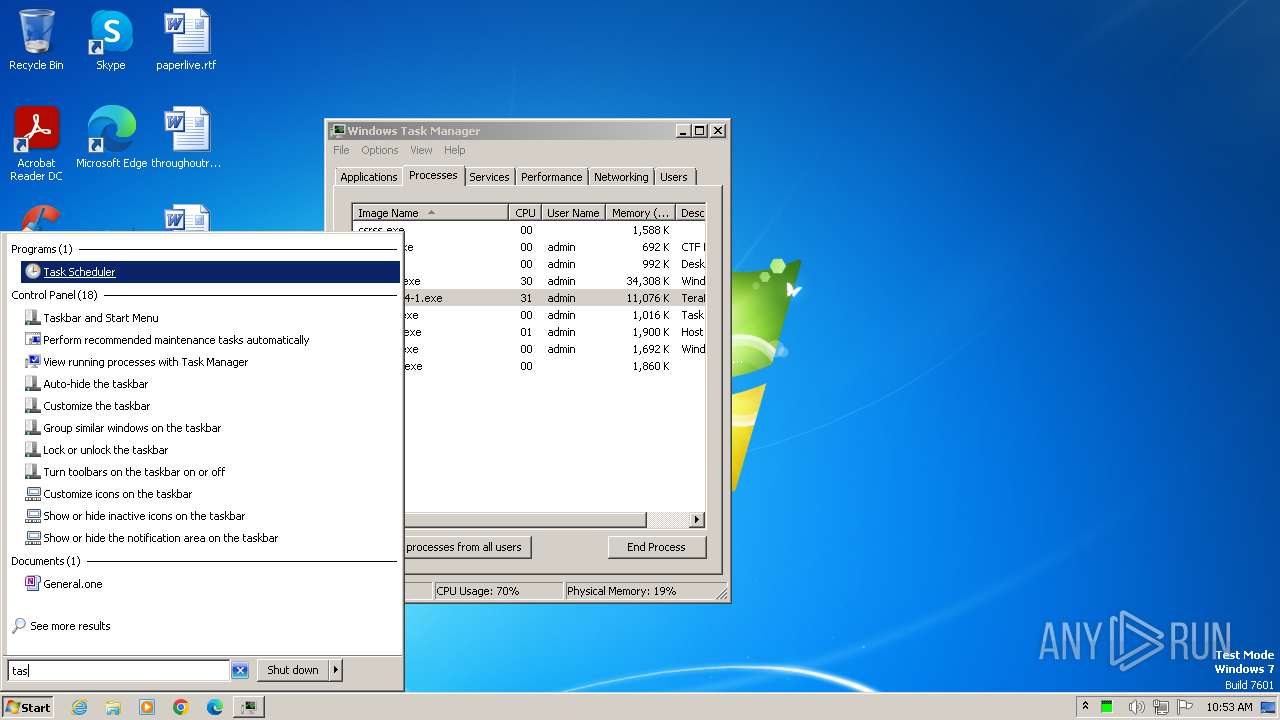The image size is (1280, 720).
Task: Sort processes by CPU column
Action: 525,213
